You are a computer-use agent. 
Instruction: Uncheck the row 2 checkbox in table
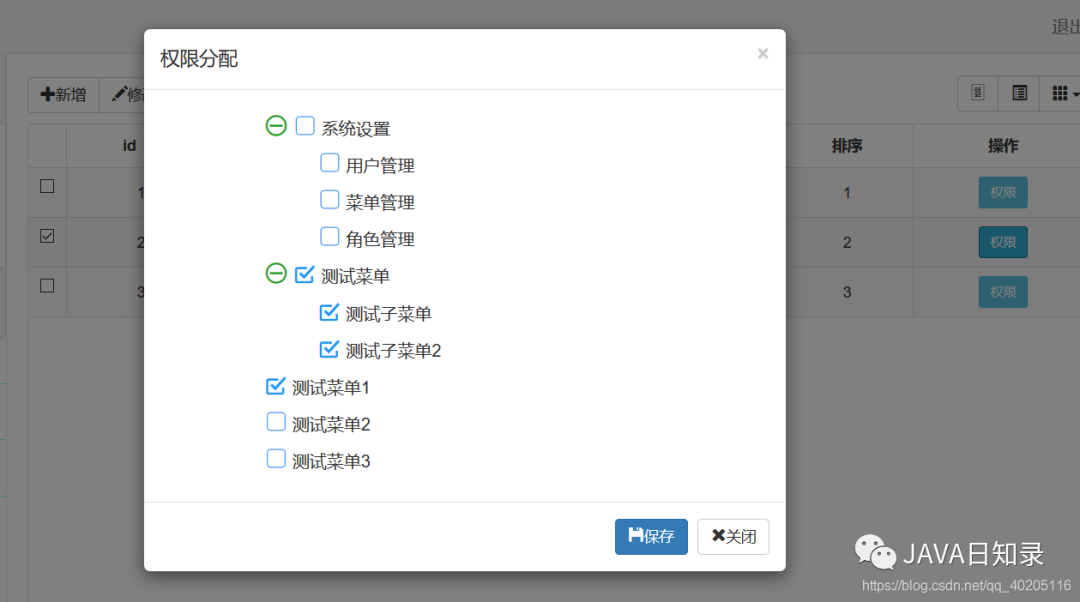click(x=47, y=236)
